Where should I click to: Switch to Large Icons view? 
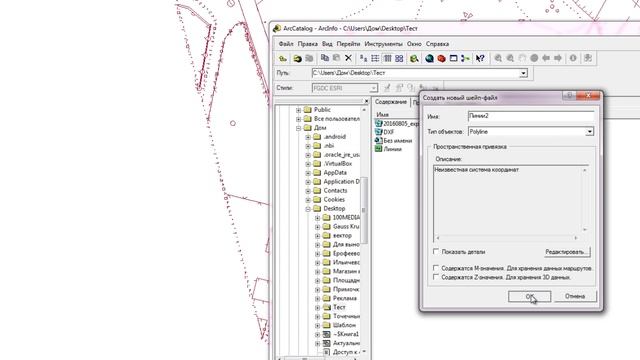click(x=363, y=58)
